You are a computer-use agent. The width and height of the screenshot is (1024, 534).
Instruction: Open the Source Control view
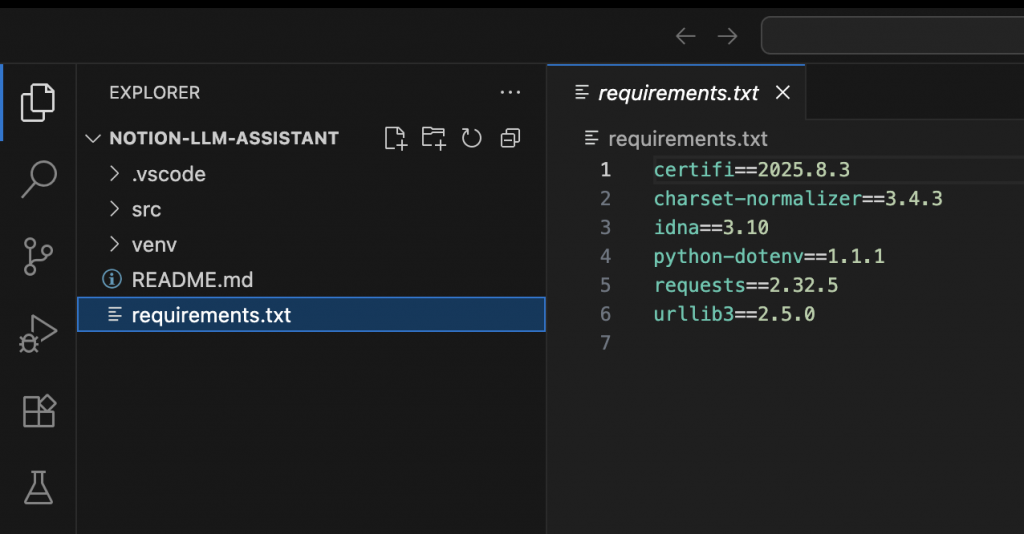39,257
